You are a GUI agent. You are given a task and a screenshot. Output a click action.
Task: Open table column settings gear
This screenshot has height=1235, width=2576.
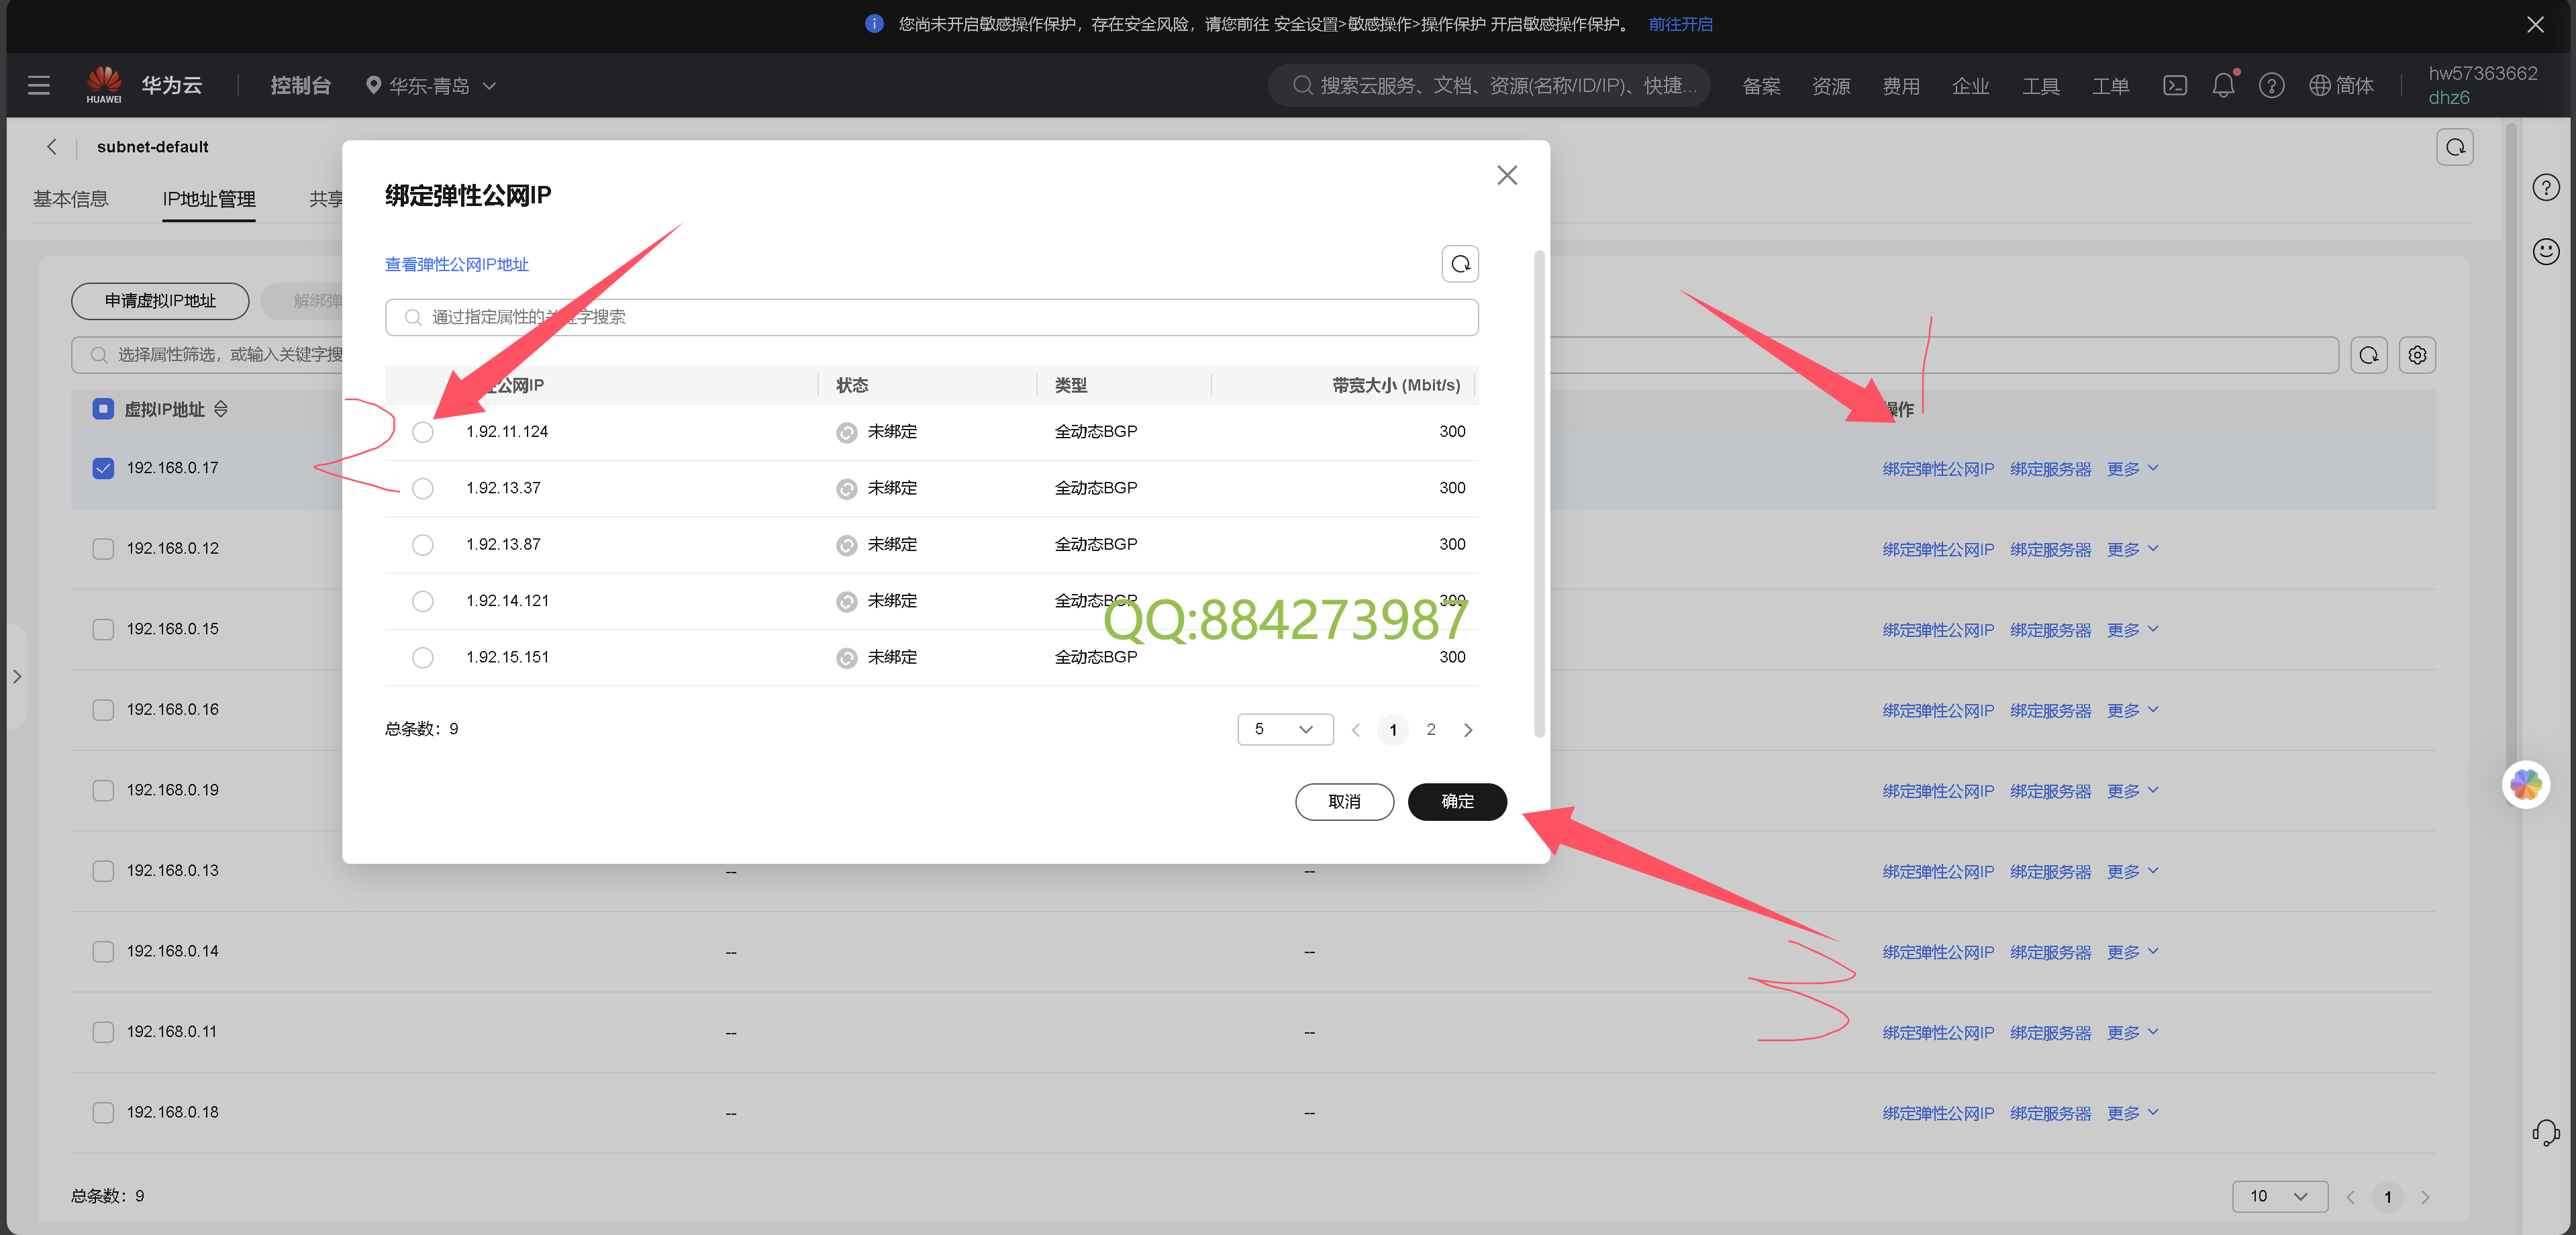tap(2417, 355)
